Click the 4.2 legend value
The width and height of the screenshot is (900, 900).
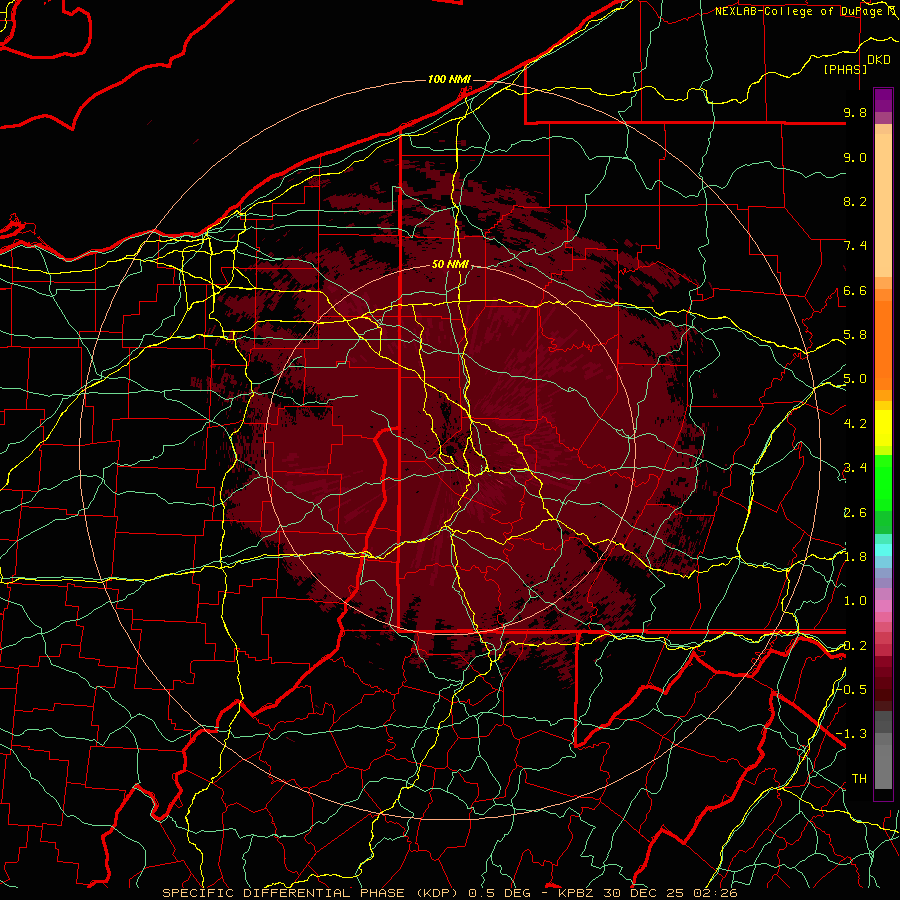click(x=855, y=424)
